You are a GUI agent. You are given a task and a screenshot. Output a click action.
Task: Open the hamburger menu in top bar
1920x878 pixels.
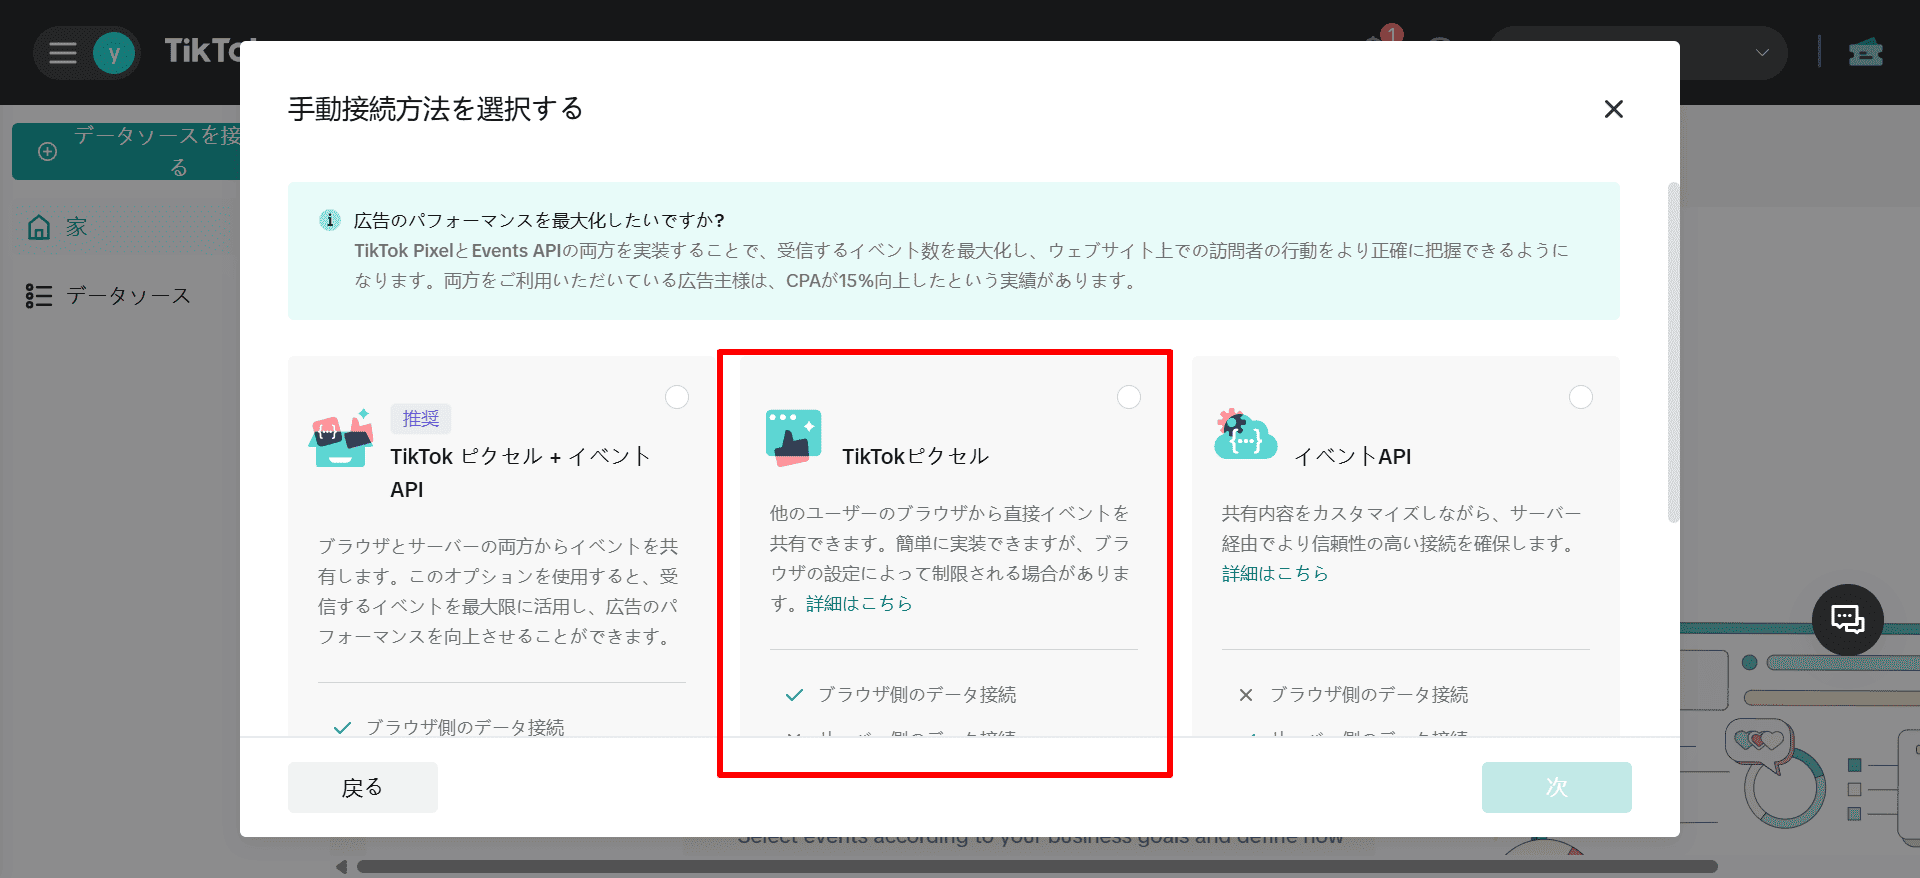coord(63,53)
